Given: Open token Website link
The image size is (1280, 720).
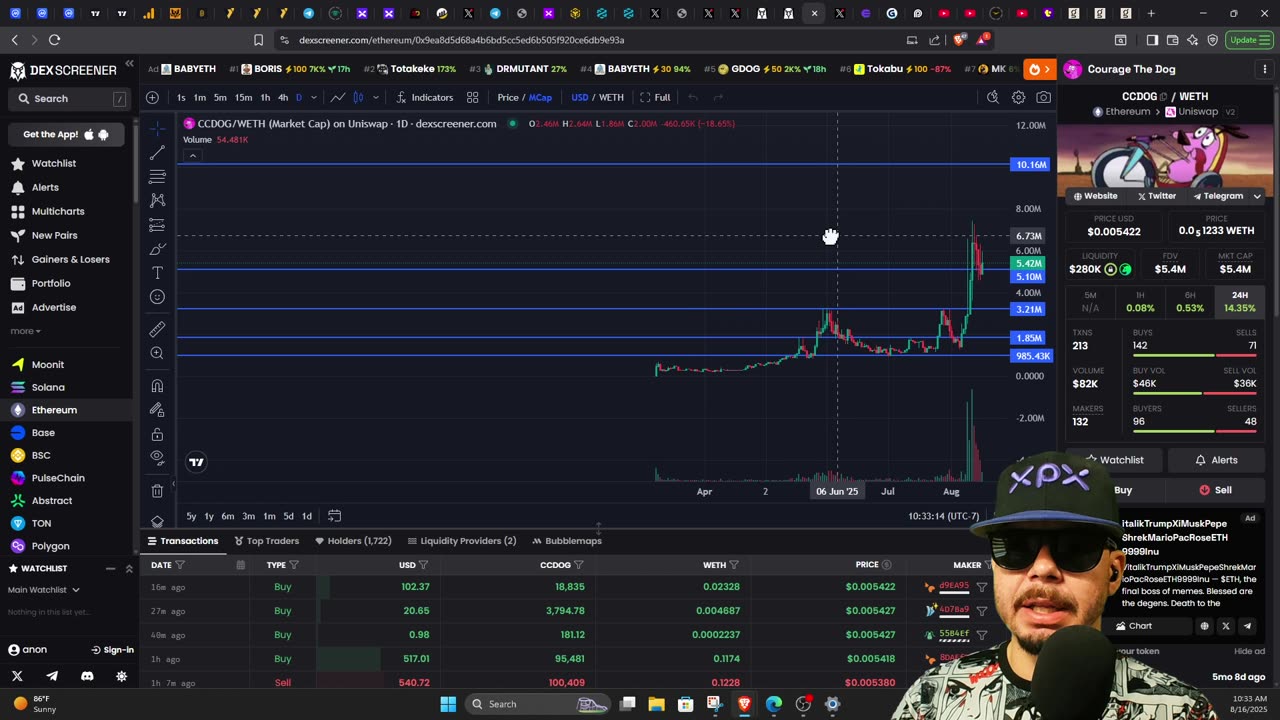Looking at the screenshot, I should [x=1095, y=196].
